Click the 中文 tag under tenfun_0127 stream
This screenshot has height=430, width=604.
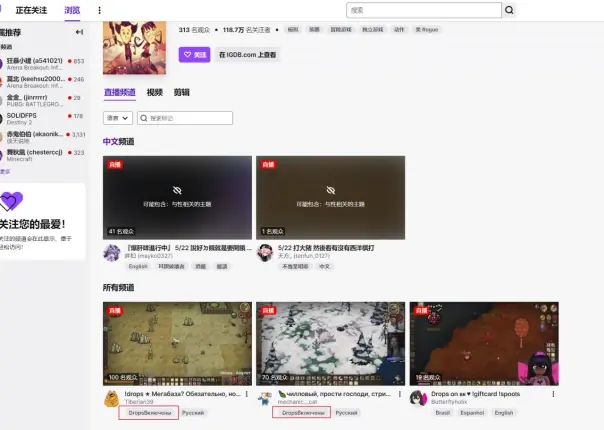324,266
